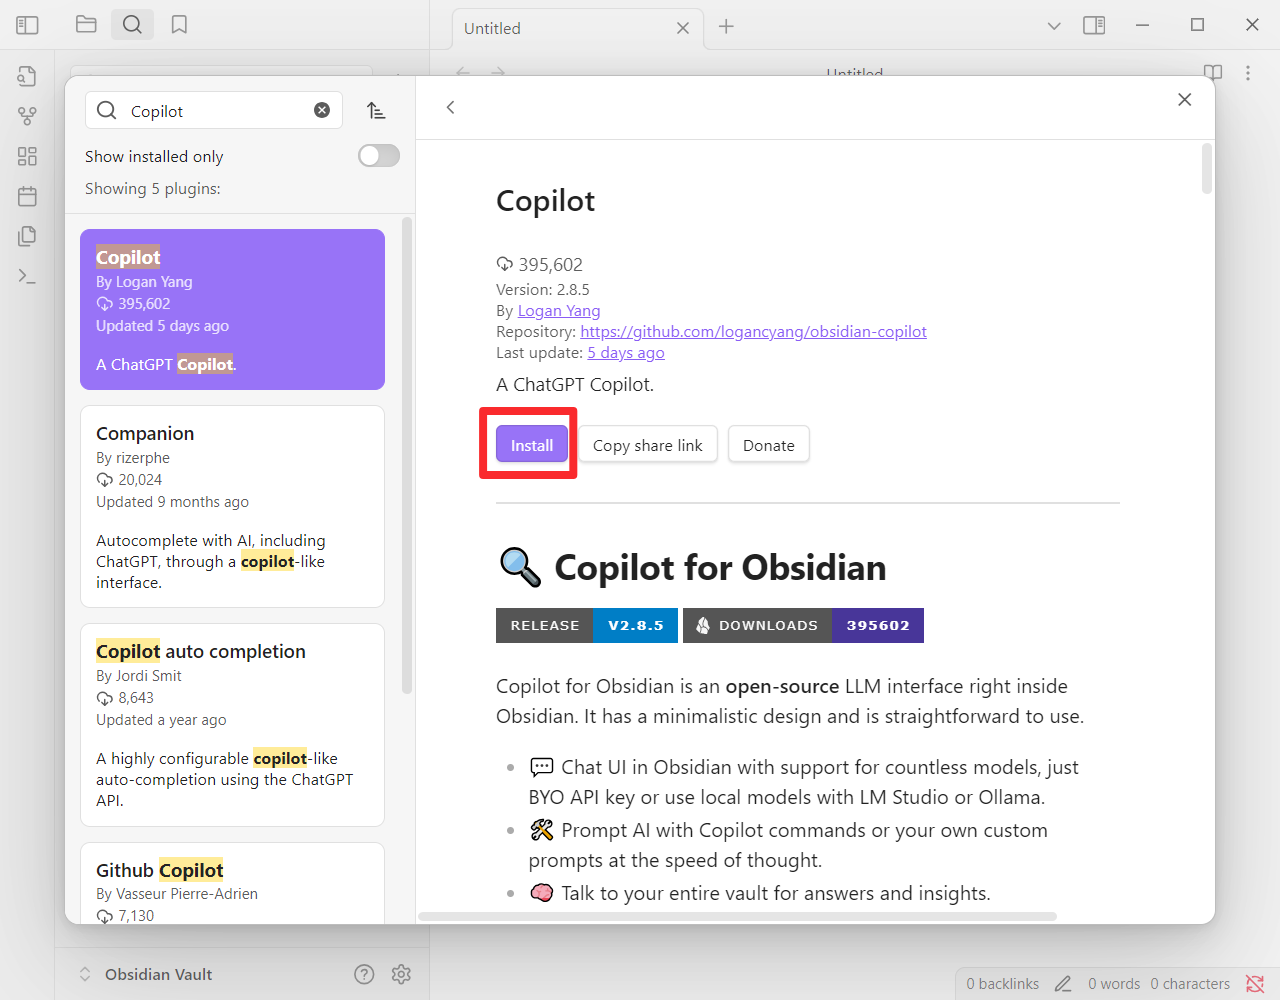Screen dimensions: 1280x1000
Task: Click the '0 words' status entry
Action: coord(1114,984)
